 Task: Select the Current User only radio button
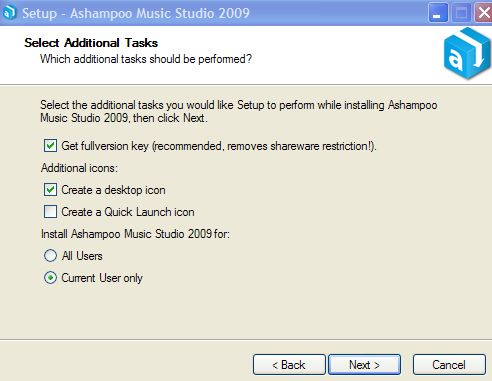50,278
